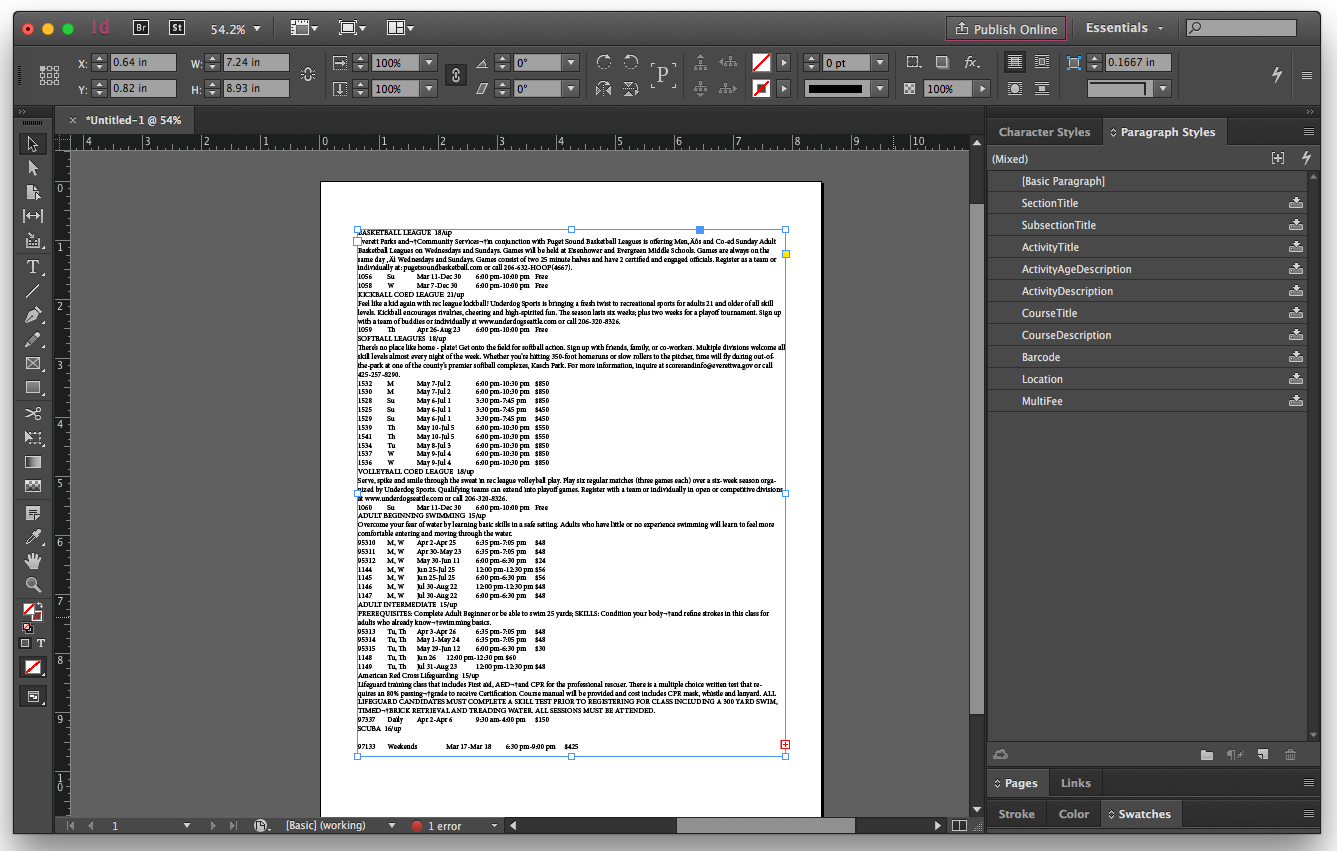The image size is (1337, 851).
Task: Select the Page tool
Action: point(33,192)
